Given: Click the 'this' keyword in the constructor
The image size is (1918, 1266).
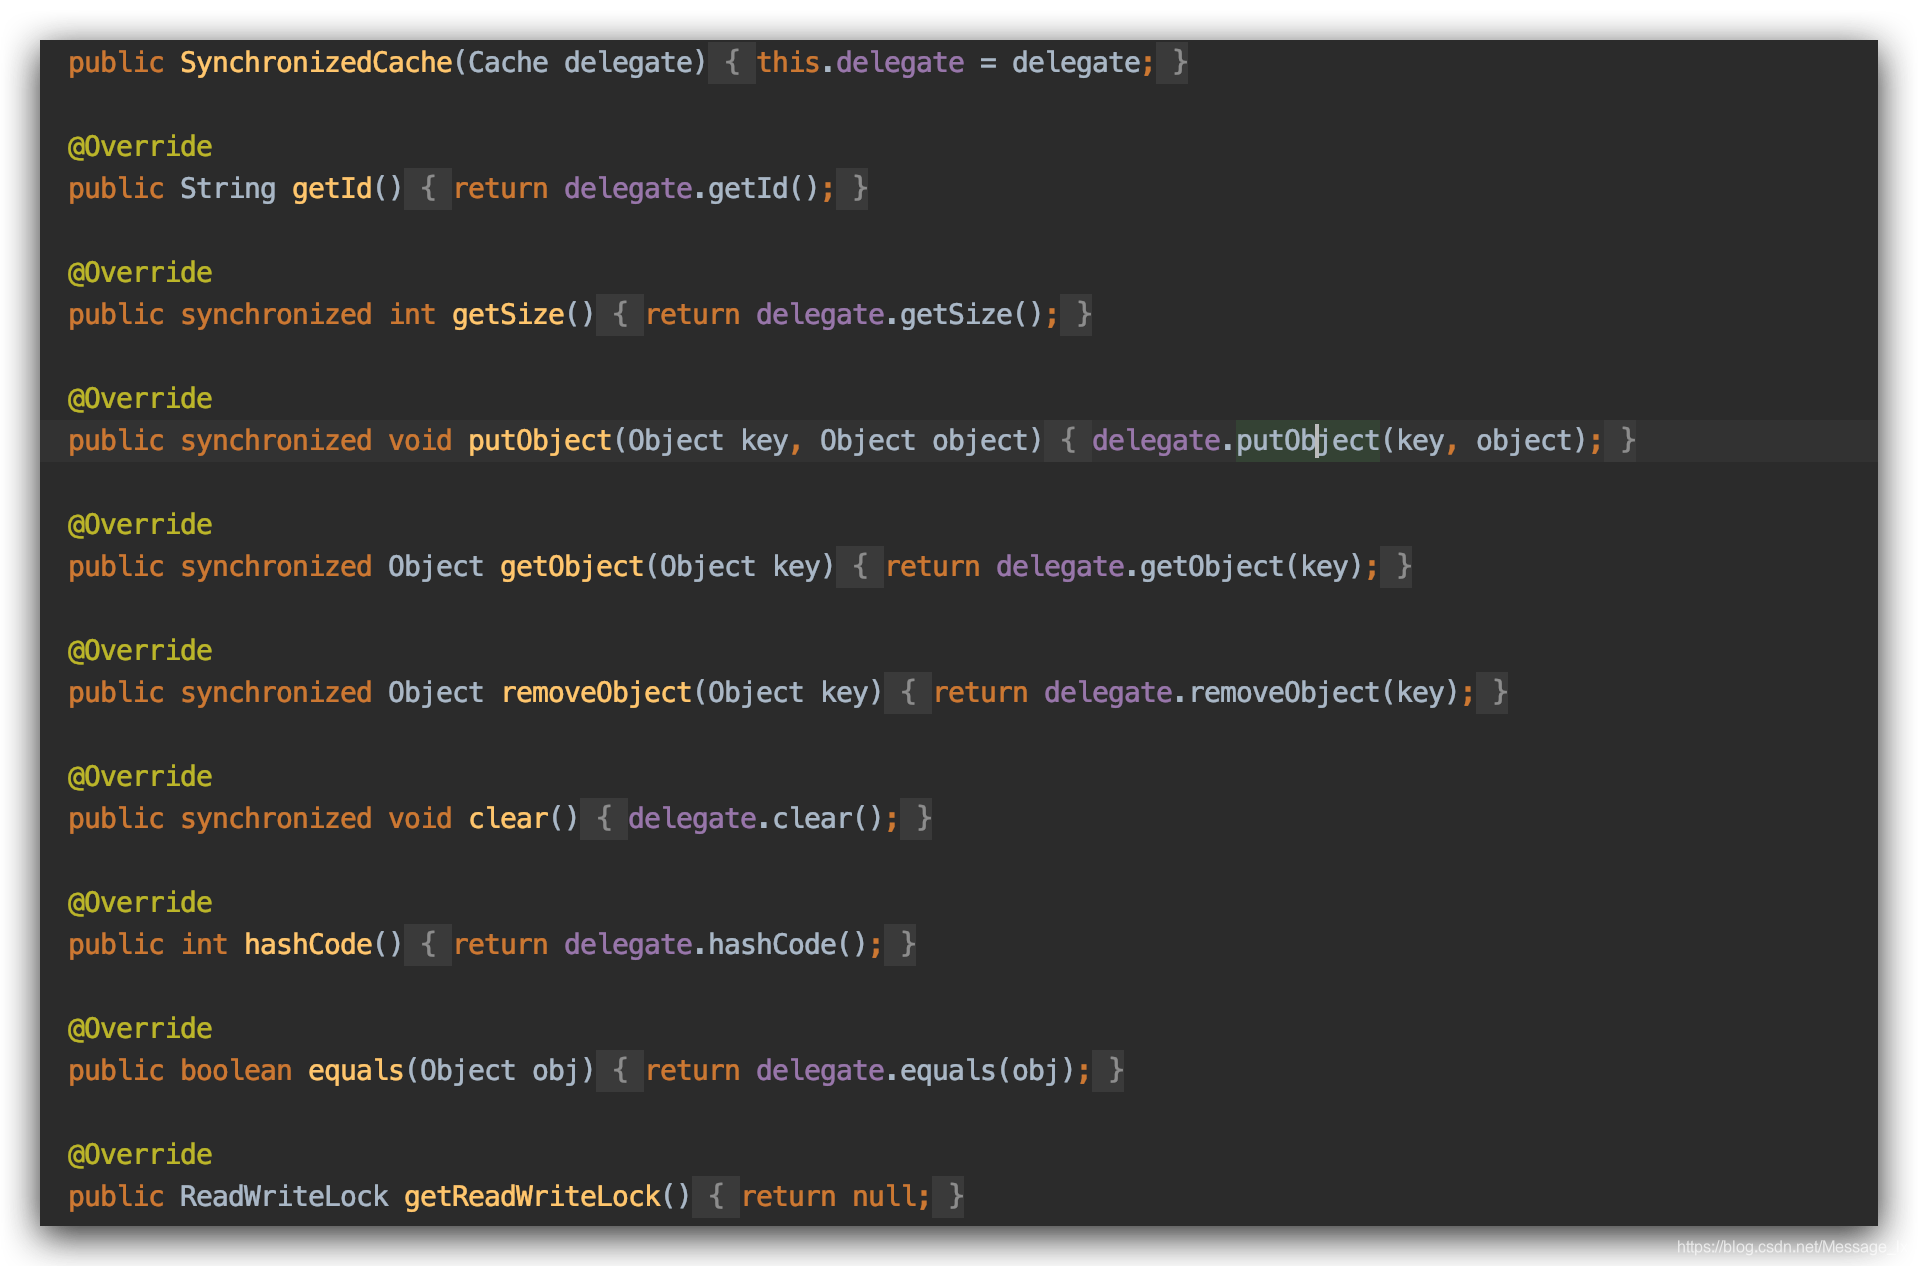Looking at the screenshot, I should [788, 63].
